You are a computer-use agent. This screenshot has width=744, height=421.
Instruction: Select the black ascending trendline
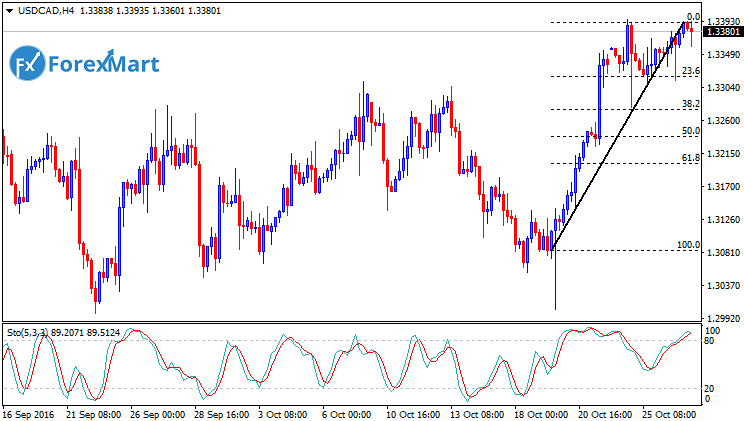point(618,134)
